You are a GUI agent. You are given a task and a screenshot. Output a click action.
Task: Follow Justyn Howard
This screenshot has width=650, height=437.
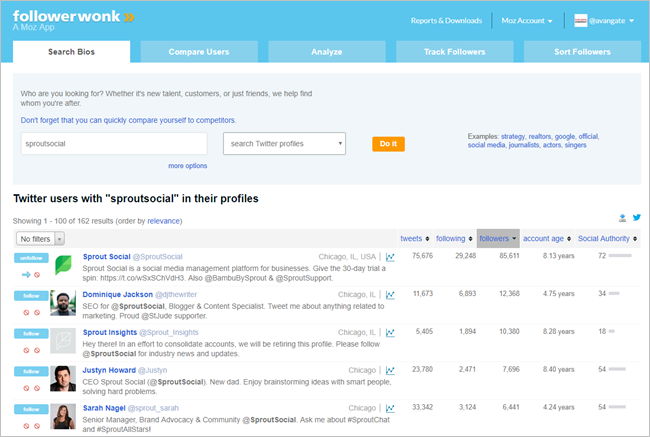point(31,371)
